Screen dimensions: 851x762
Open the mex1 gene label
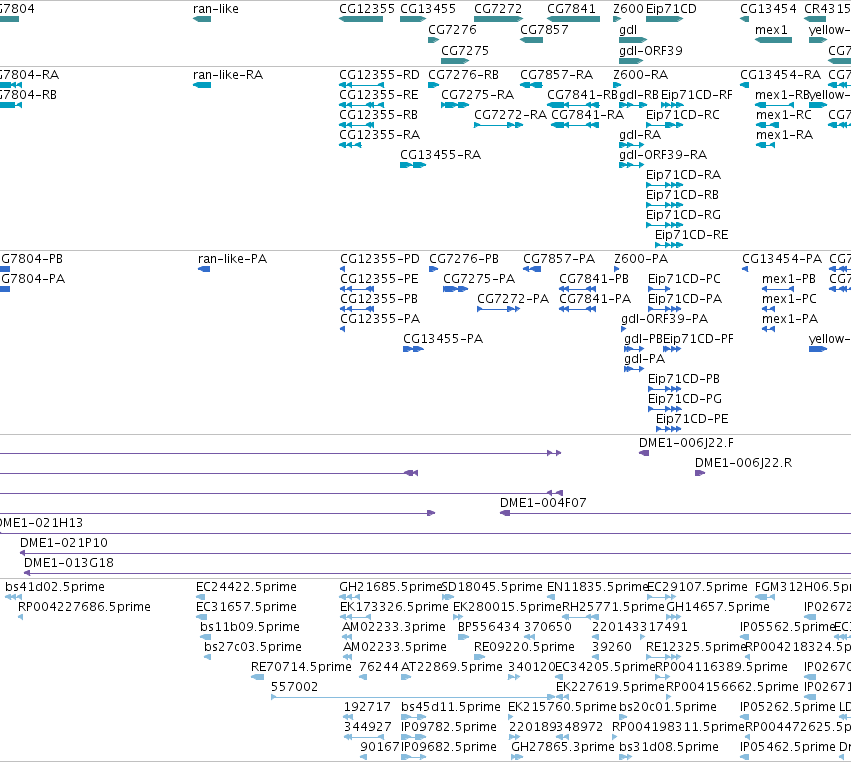click(771, 30)
